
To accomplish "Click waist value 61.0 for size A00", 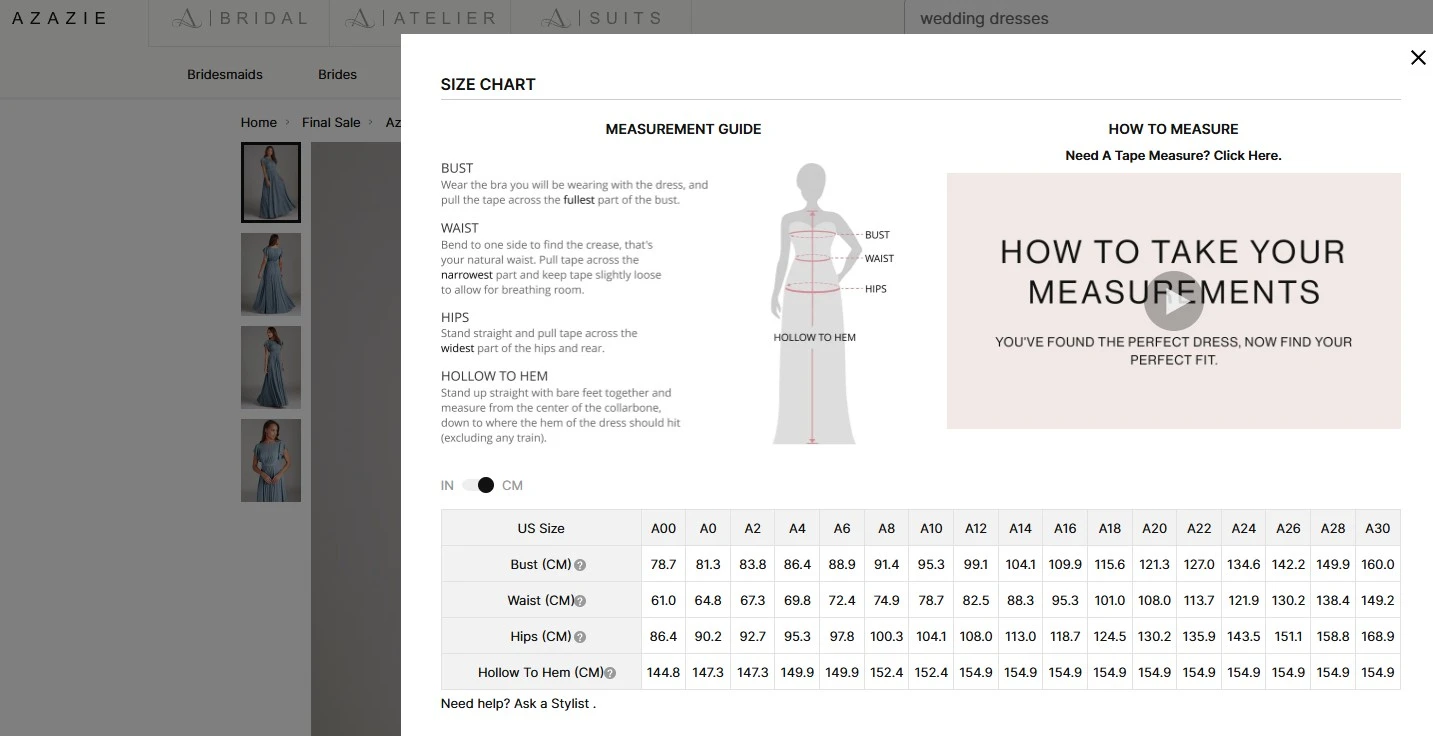I will point(663,600).
